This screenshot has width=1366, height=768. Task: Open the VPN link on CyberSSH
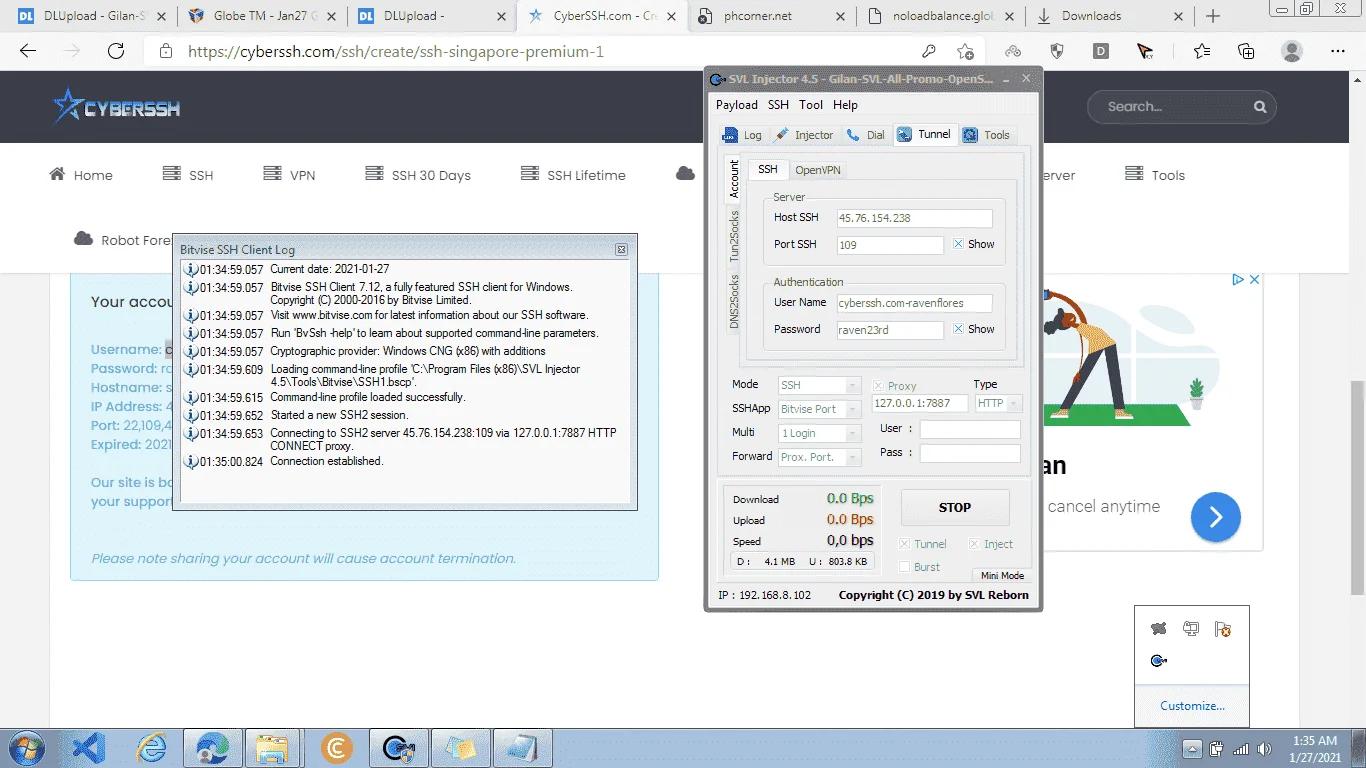(x=289, y=175)
